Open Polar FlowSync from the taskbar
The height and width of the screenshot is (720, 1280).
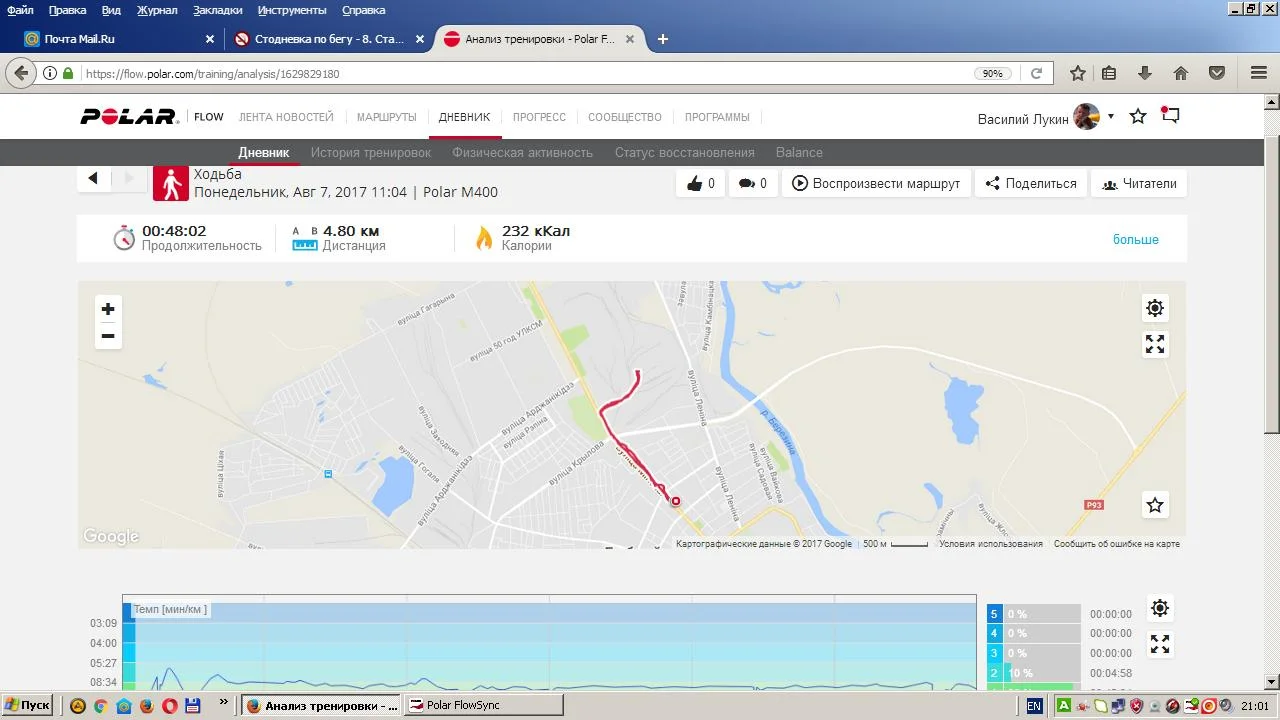pos(483,705)
